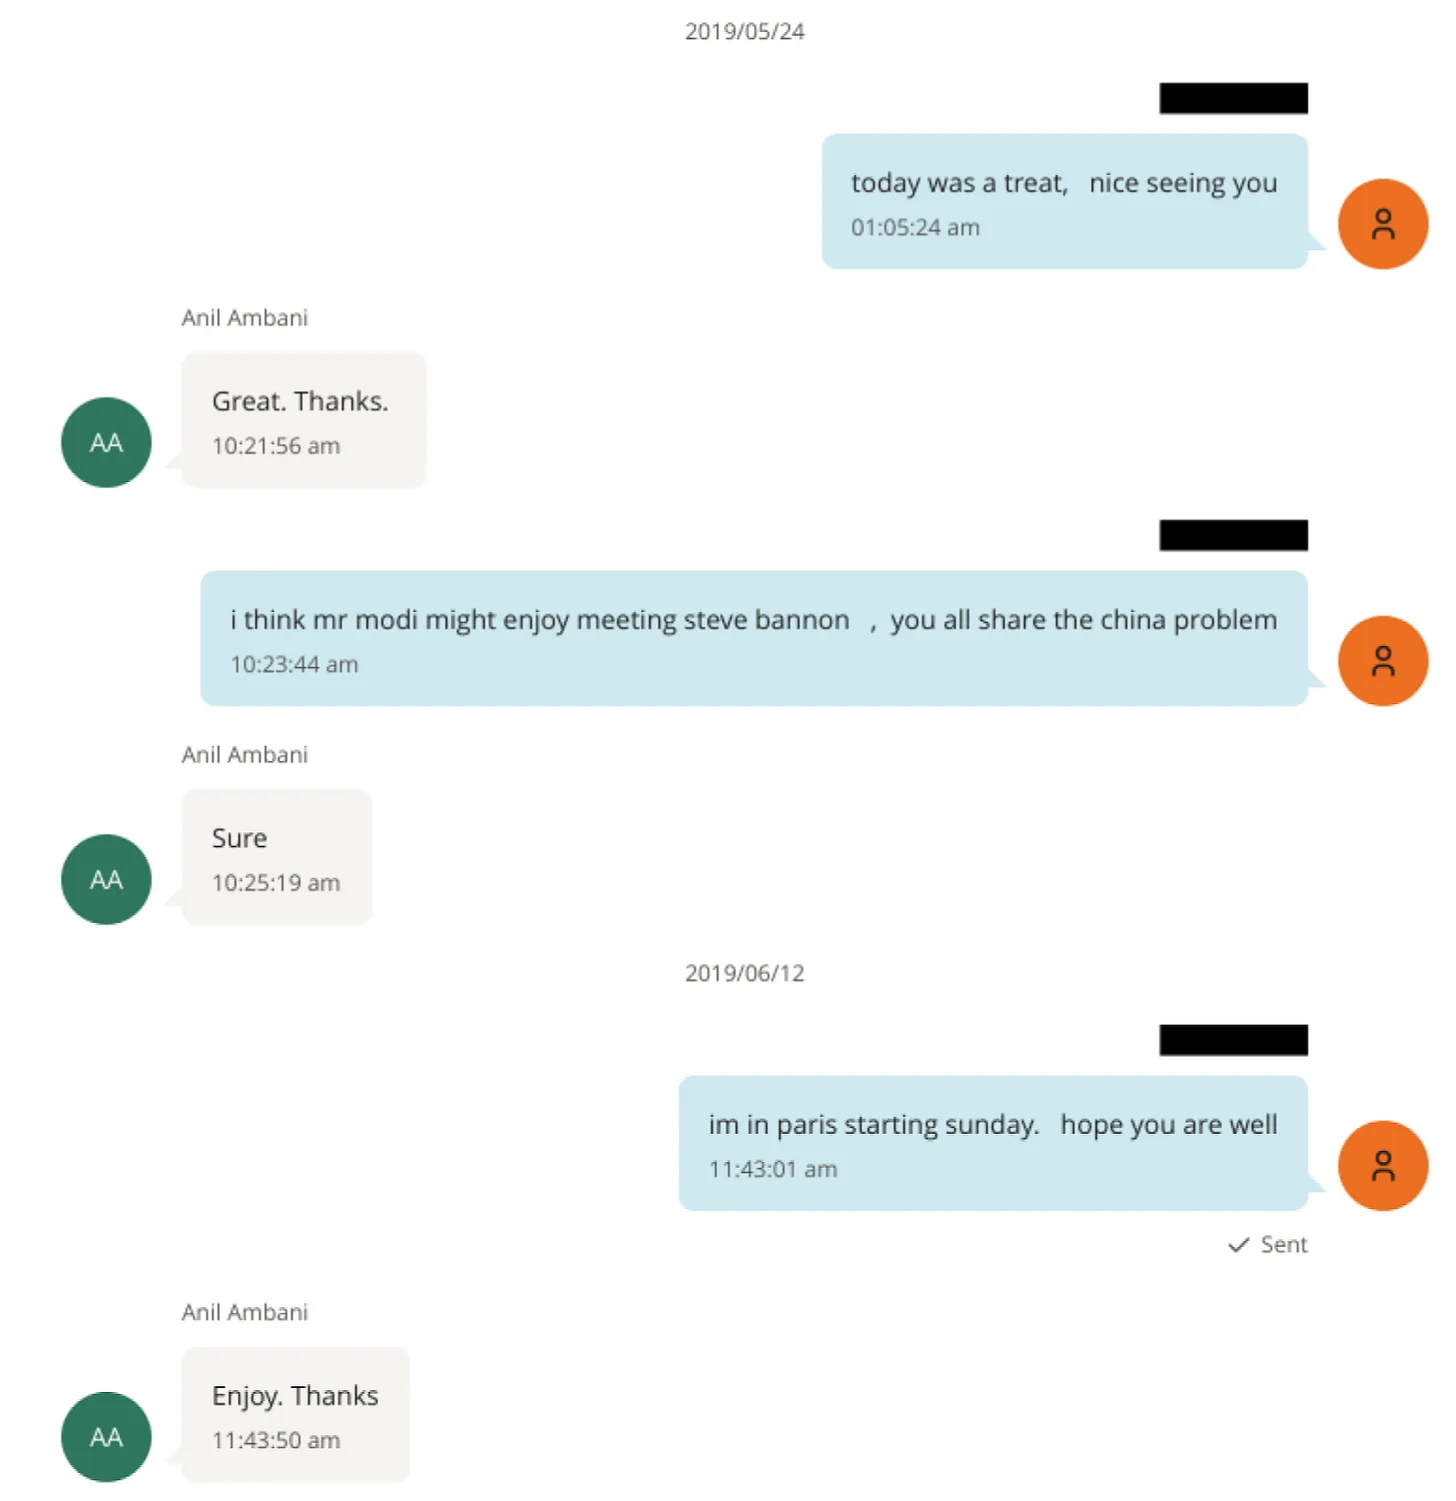Select the message about meeting steve bannon
The width and height of the screenshot is (1456, 1501).
click(x=753, y=638)
